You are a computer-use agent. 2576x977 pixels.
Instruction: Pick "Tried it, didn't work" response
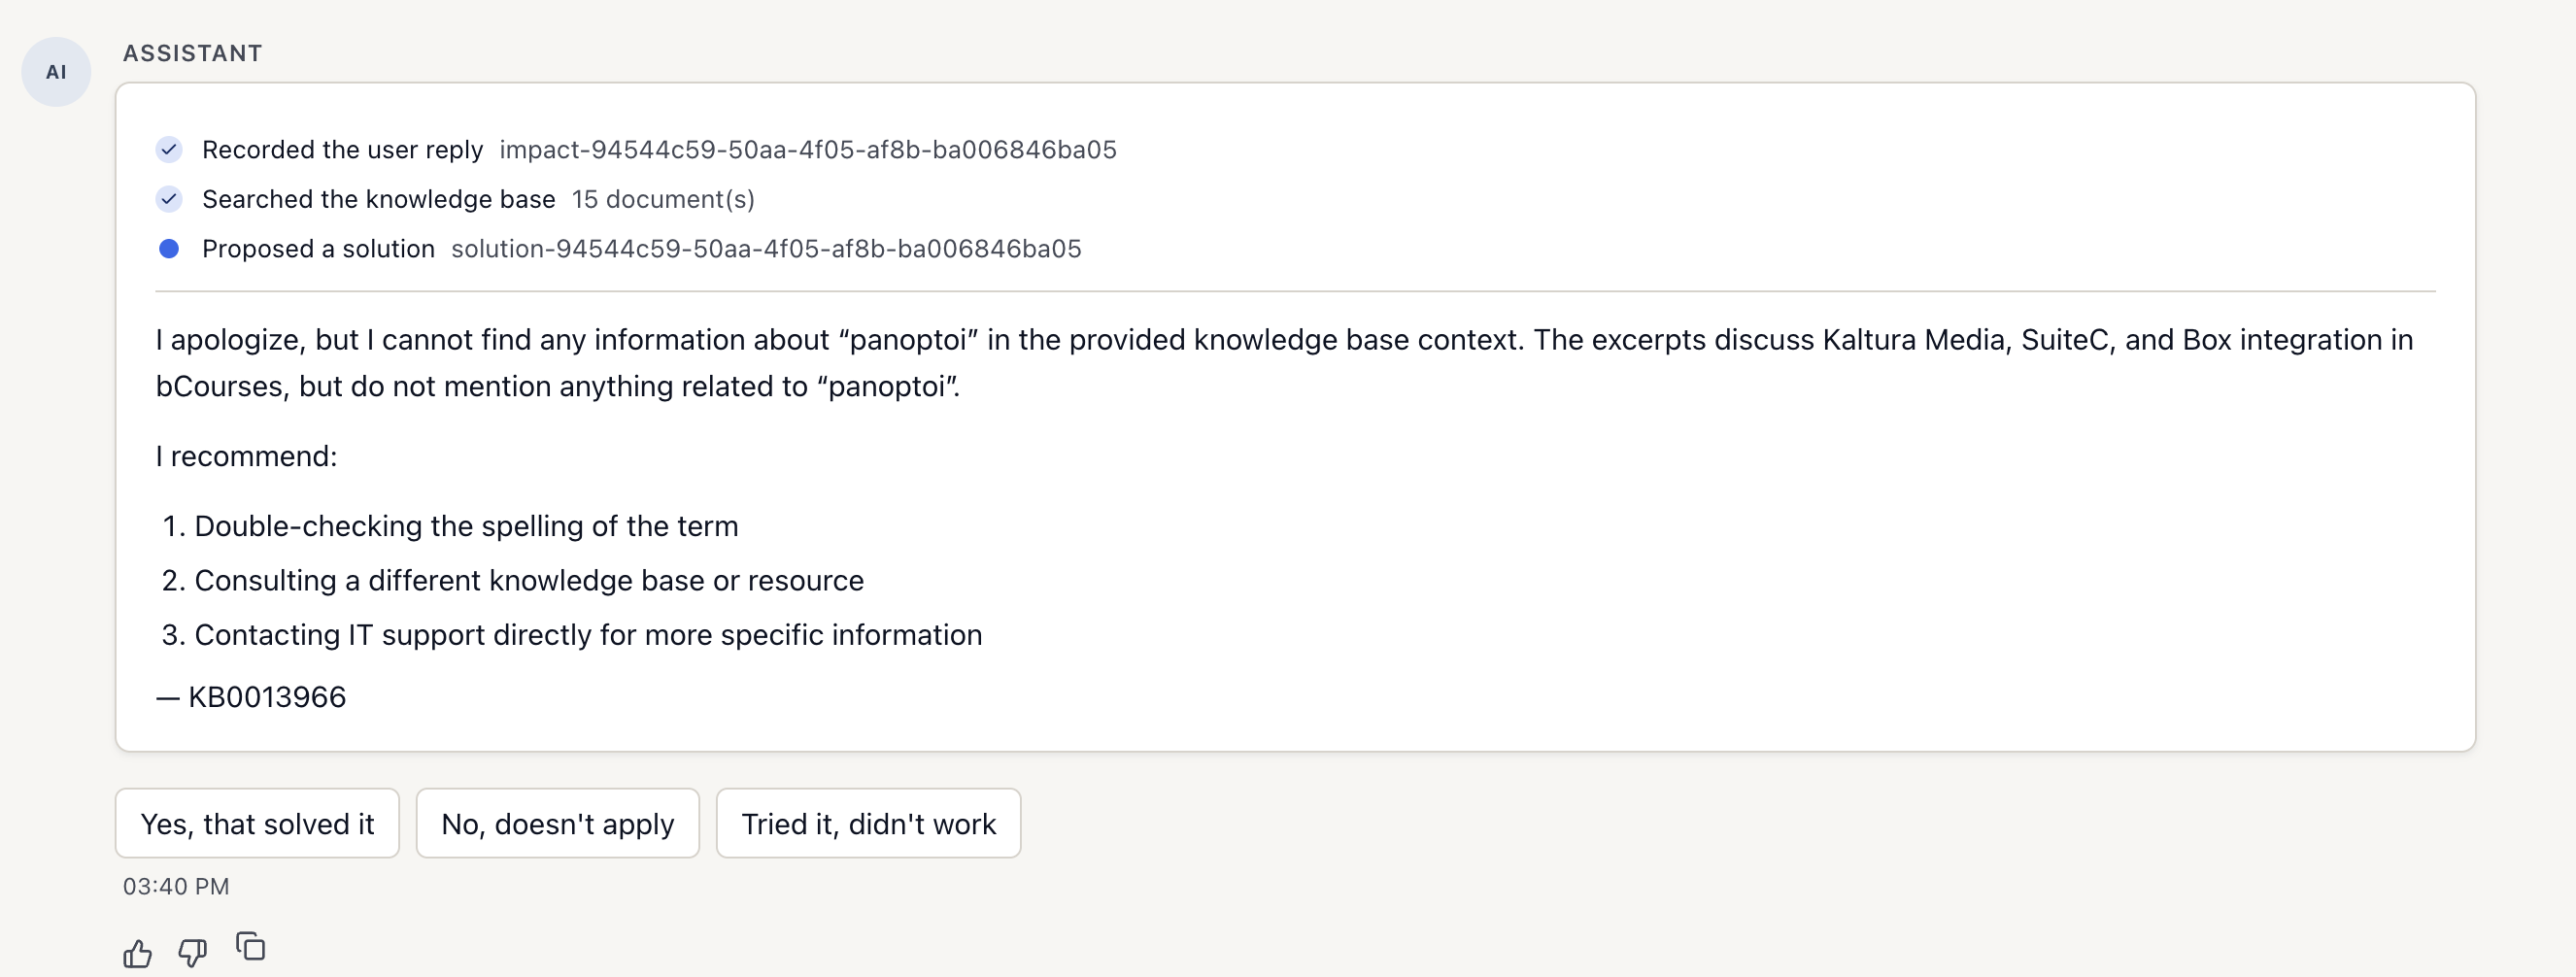pos(868,823)
